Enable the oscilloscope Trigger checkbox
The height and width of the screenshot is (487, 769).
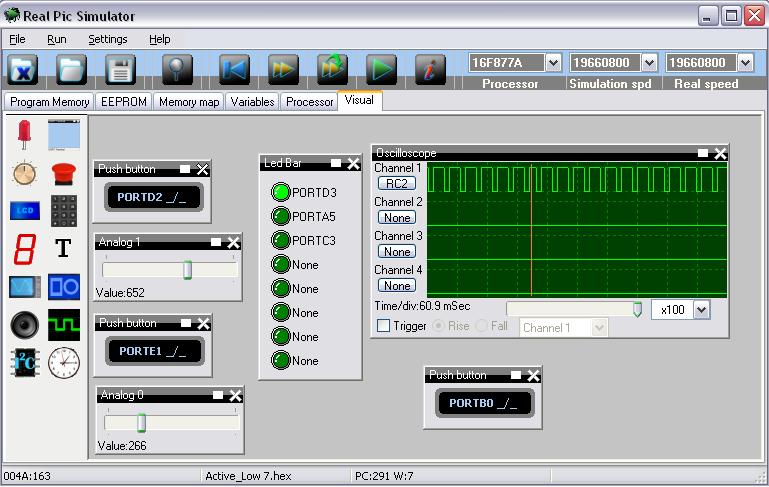pyautogui.click(x=384, y=326)
